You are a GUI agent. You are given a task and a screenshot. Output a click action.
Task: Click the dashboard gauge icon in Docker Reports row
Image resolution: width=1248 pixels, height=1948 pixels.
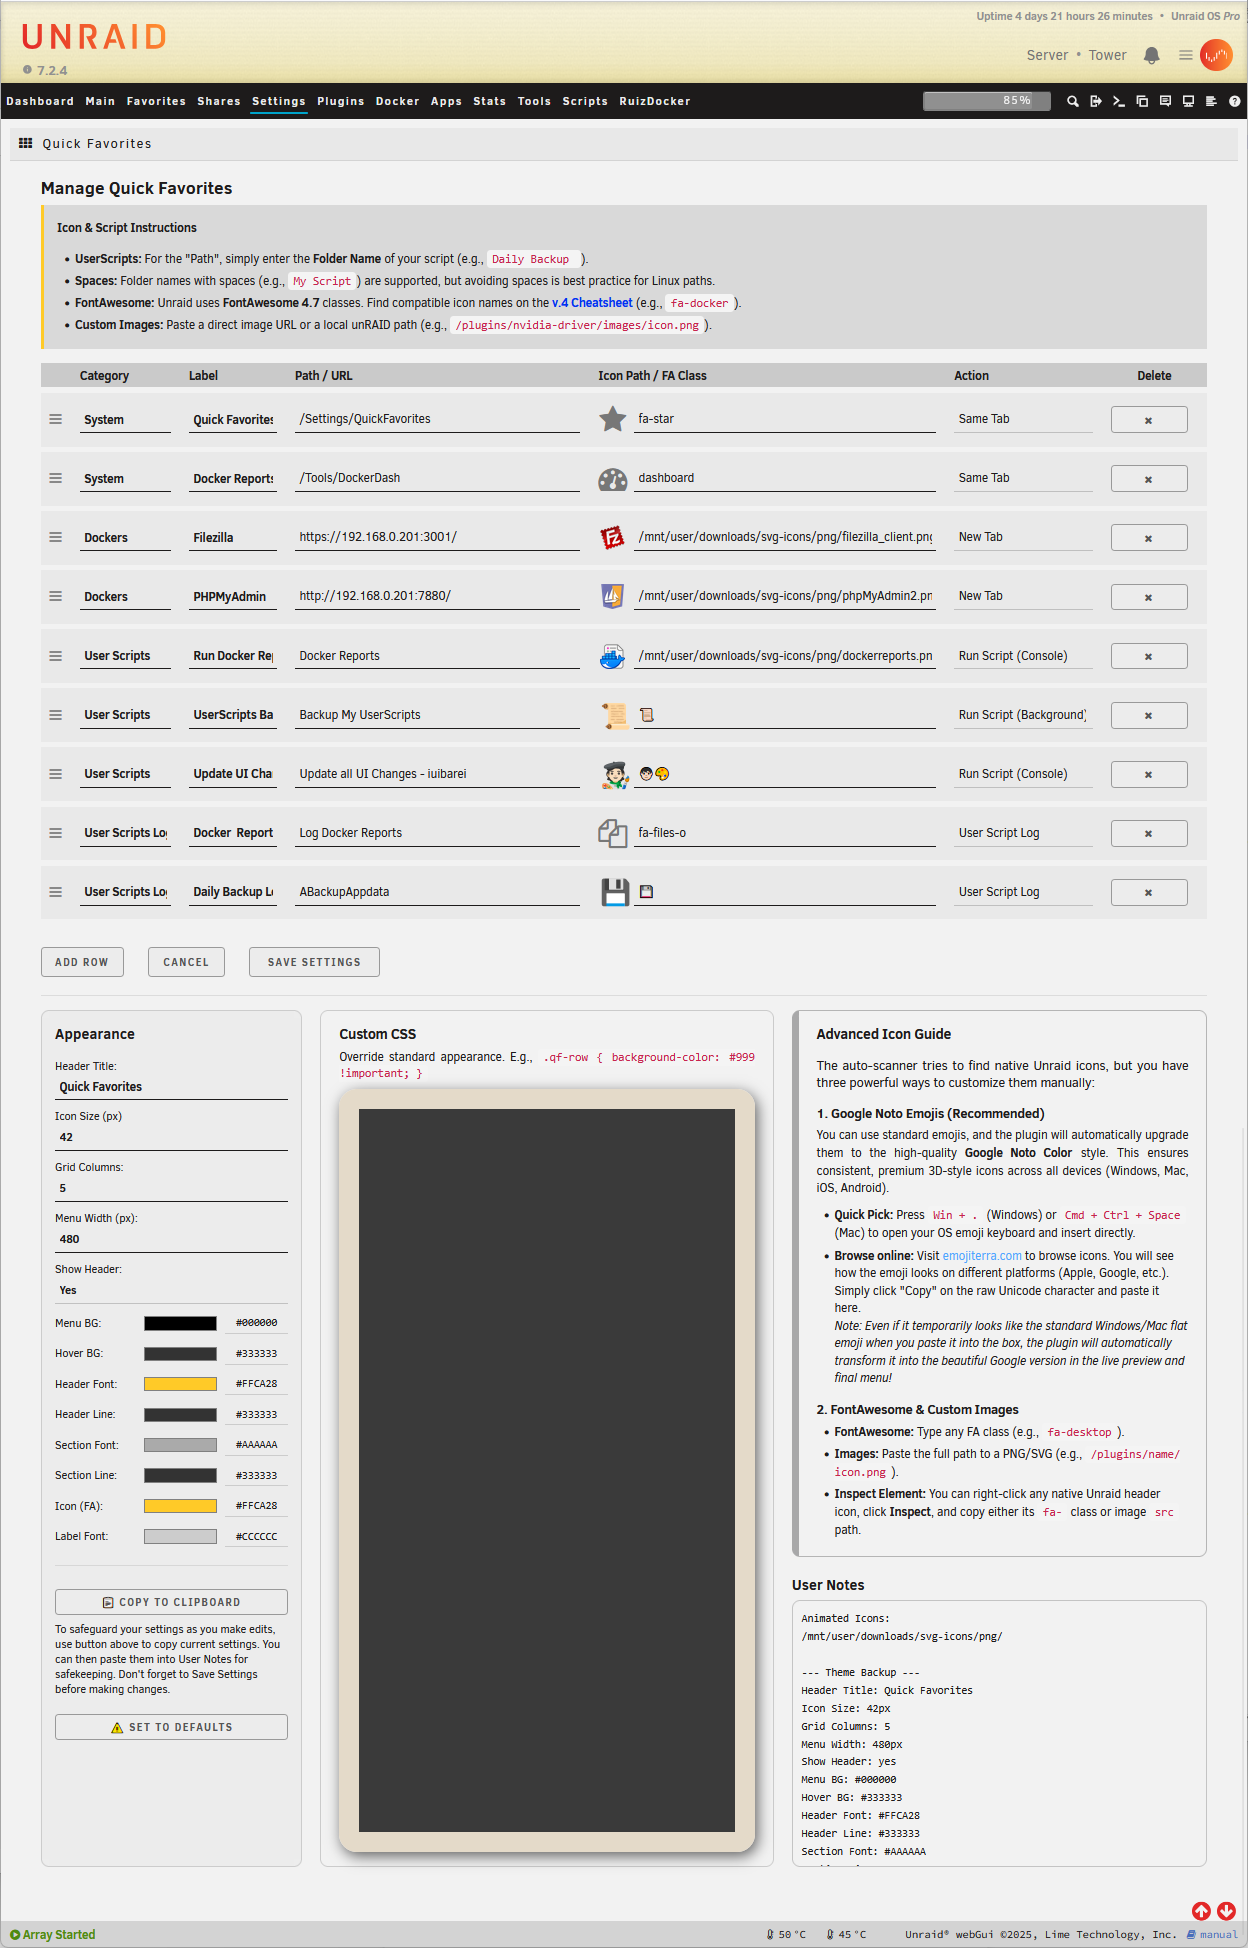[x=612, y=479]
